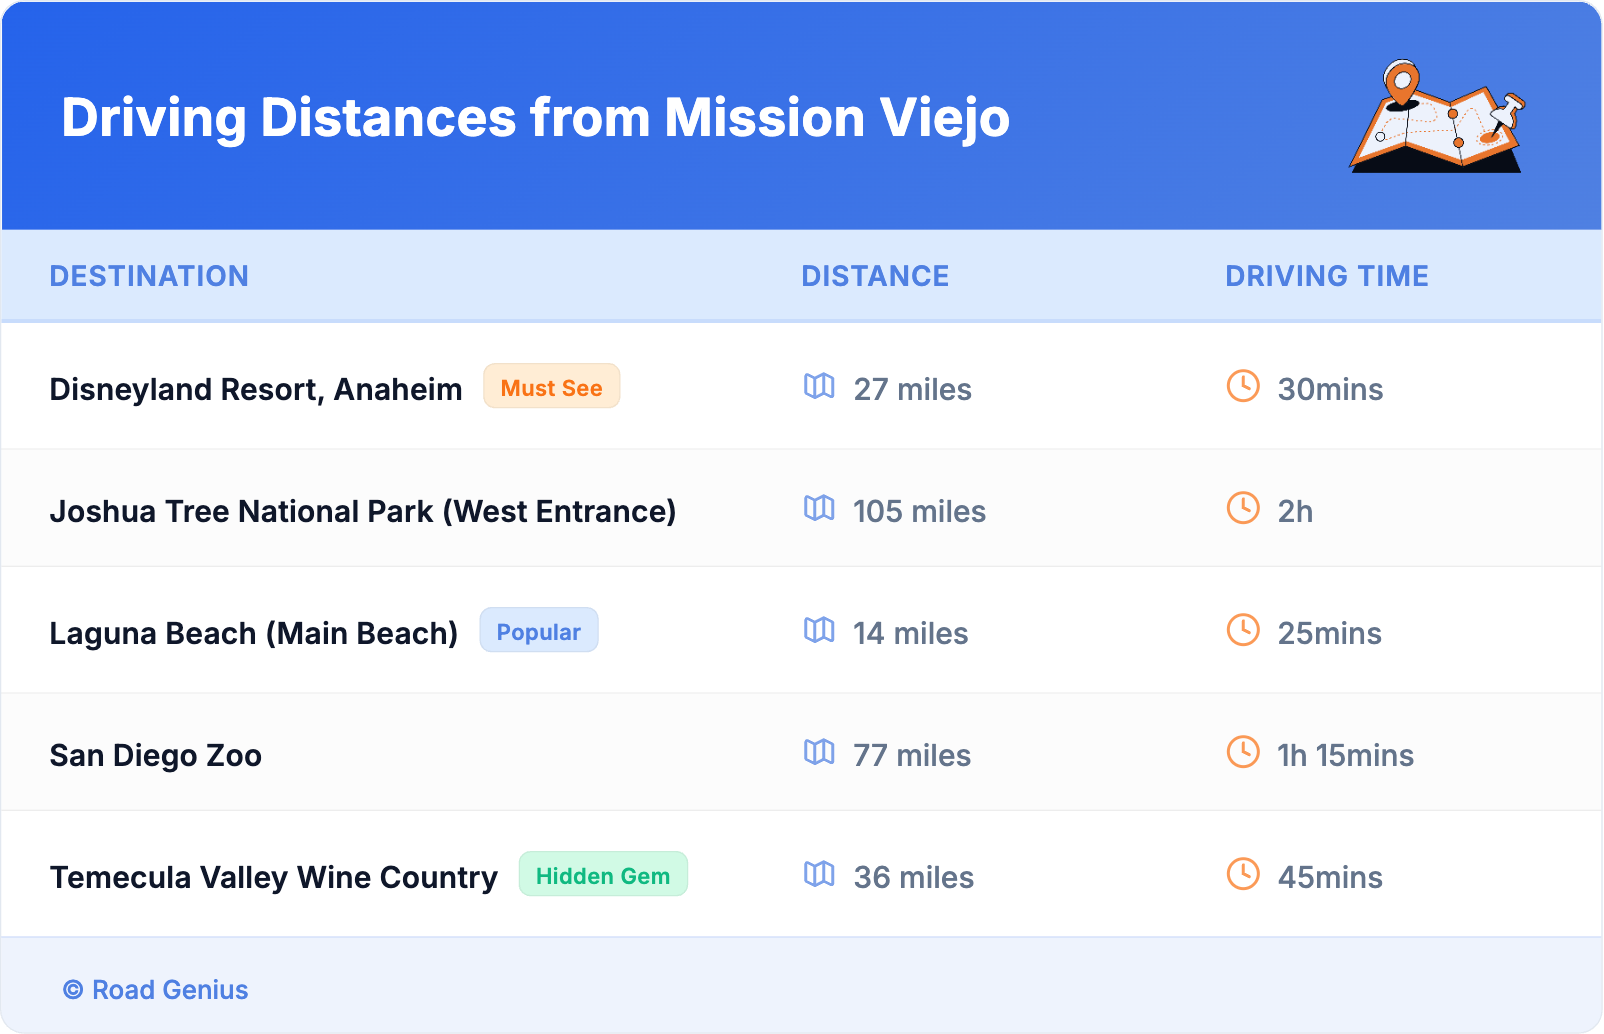Select the Must See badge
Image resolution: width=1604 pixels, height=1034 pixels.
[x=551, y=387]
